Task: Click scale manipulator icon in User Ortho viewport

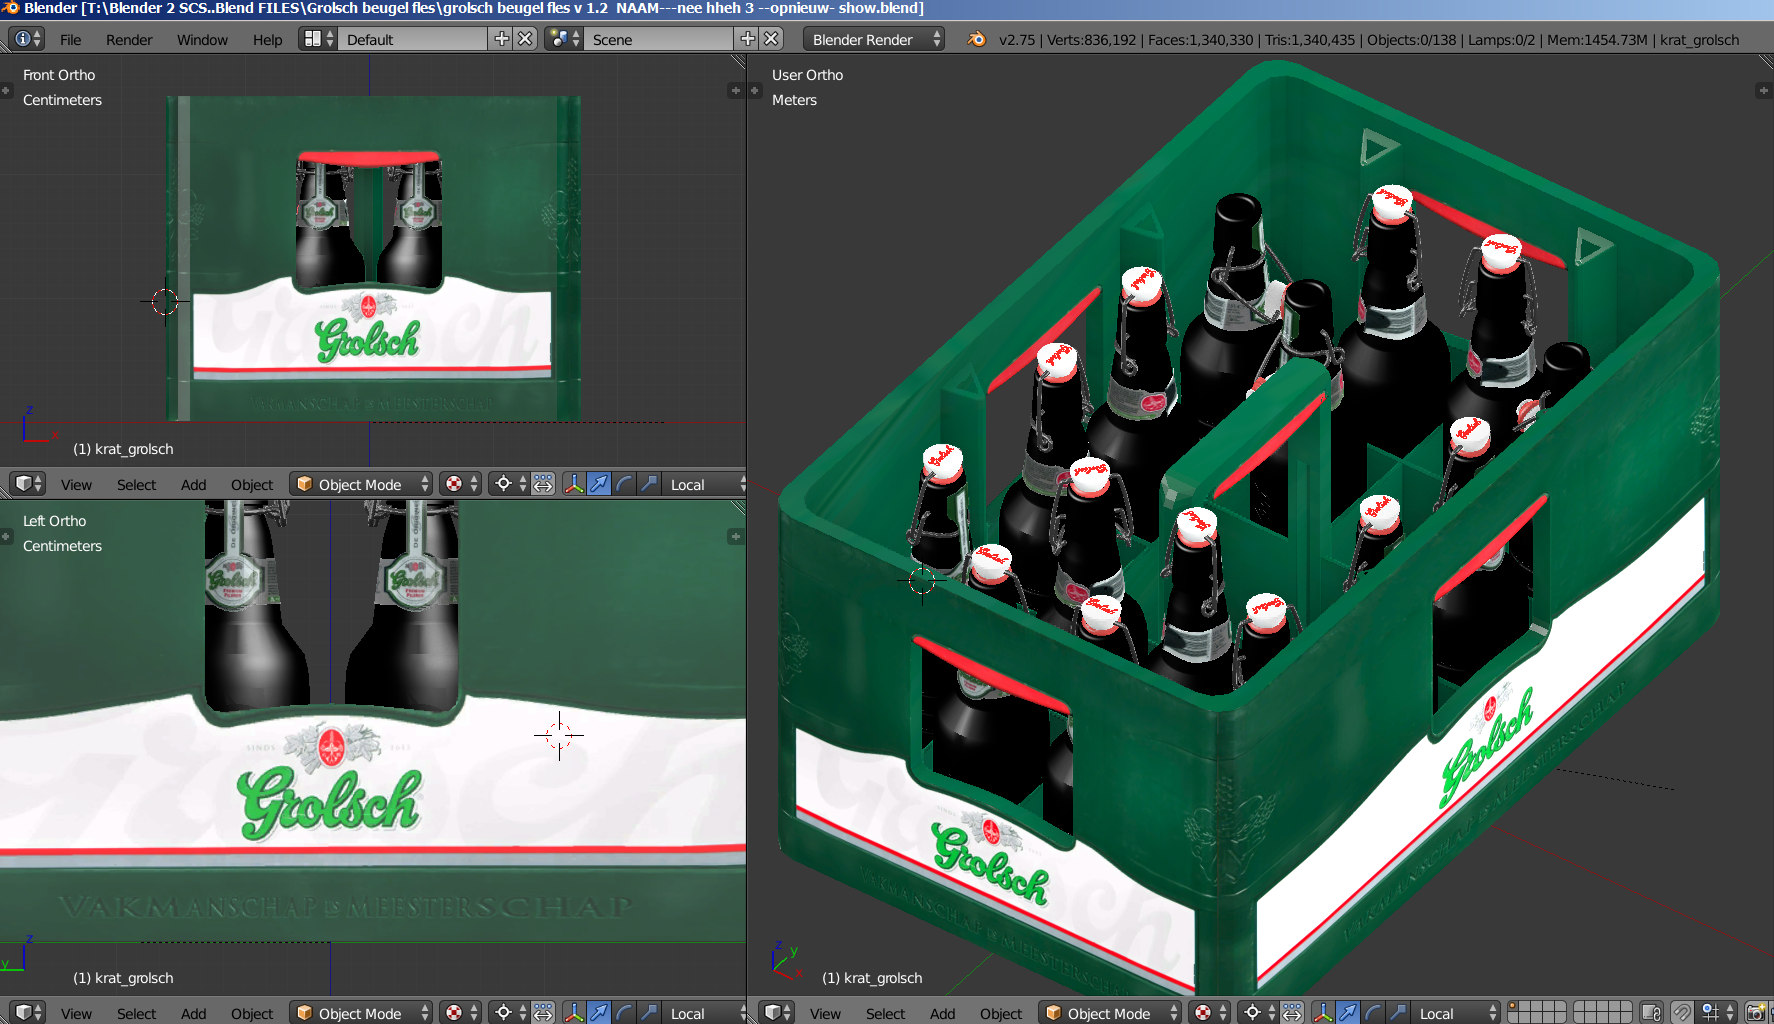Action: [x=1398, y=1013]
